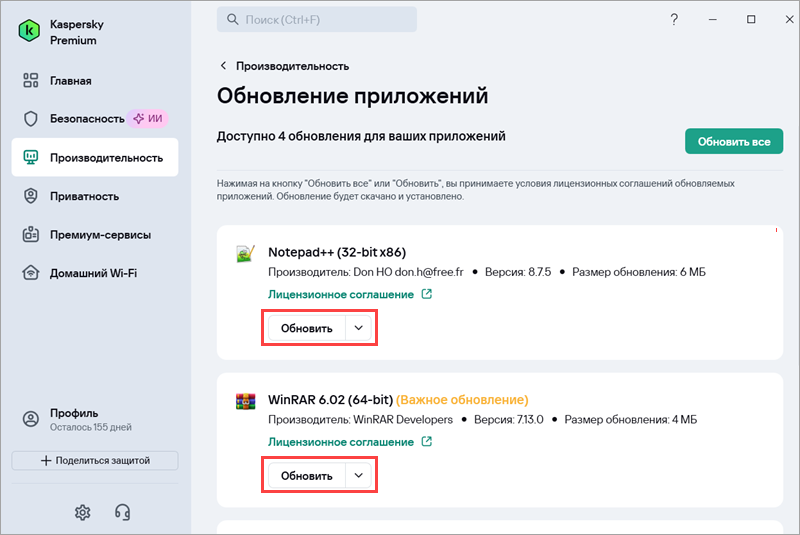
Task: Focus the Поиск search field
Action: pos(317,19)
